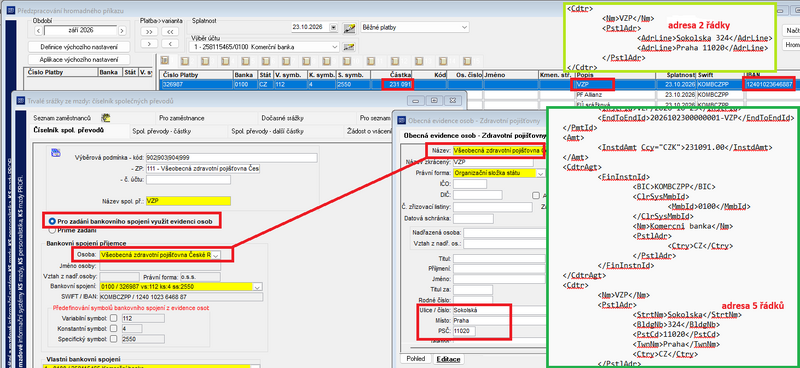Open the 'Seznam zaměstnanců' tab
800x368 pixels.
point(63,118)
